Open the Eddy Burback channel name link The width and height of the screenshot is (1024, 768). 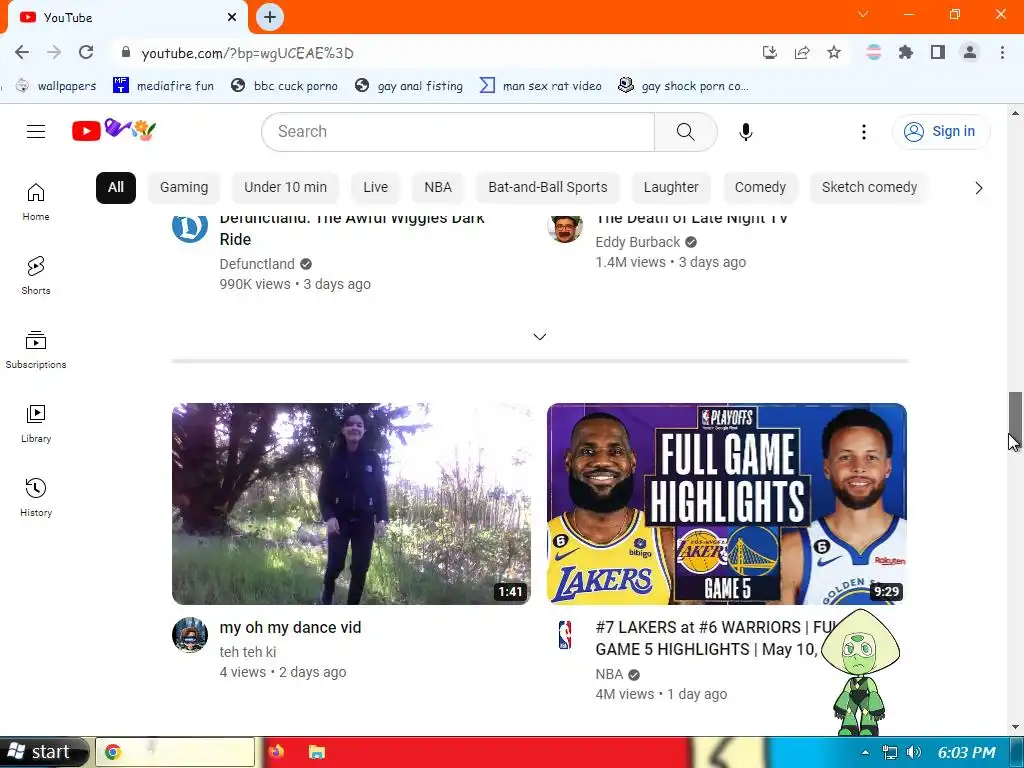[637, 242]
